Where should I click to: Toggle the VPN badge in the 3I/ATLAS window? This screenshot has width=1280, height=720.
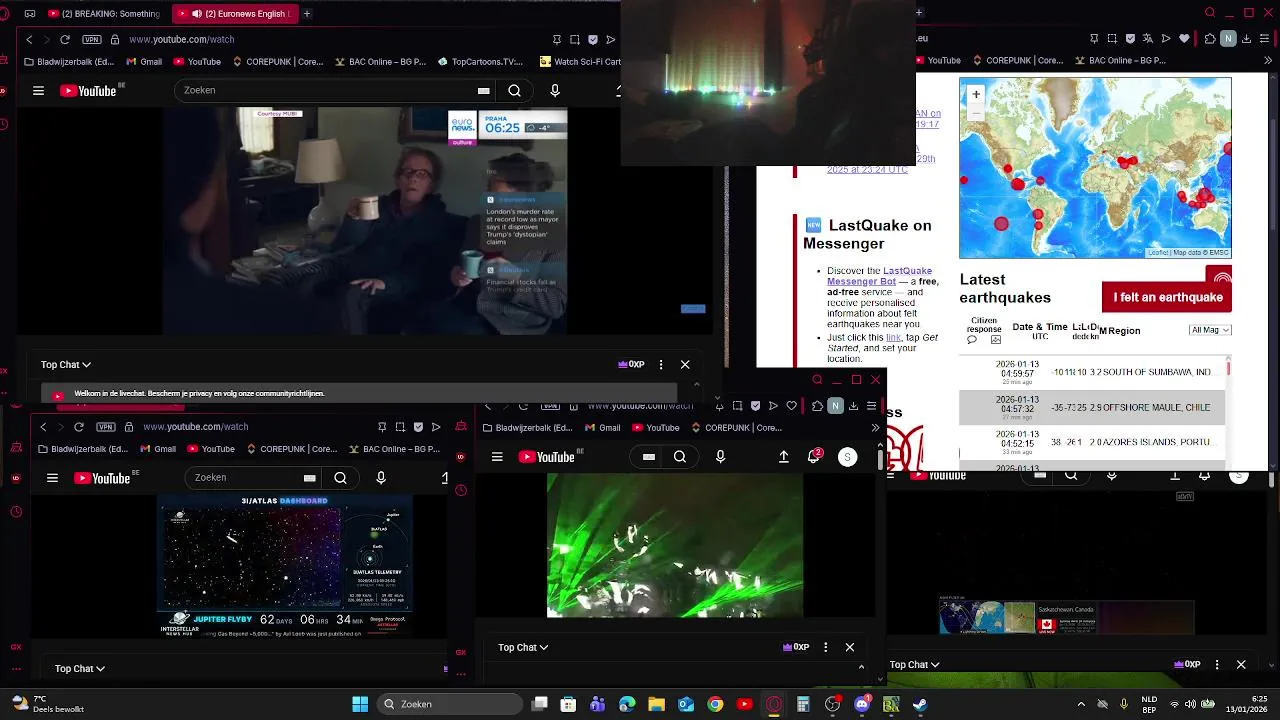(x=106, y=427)
